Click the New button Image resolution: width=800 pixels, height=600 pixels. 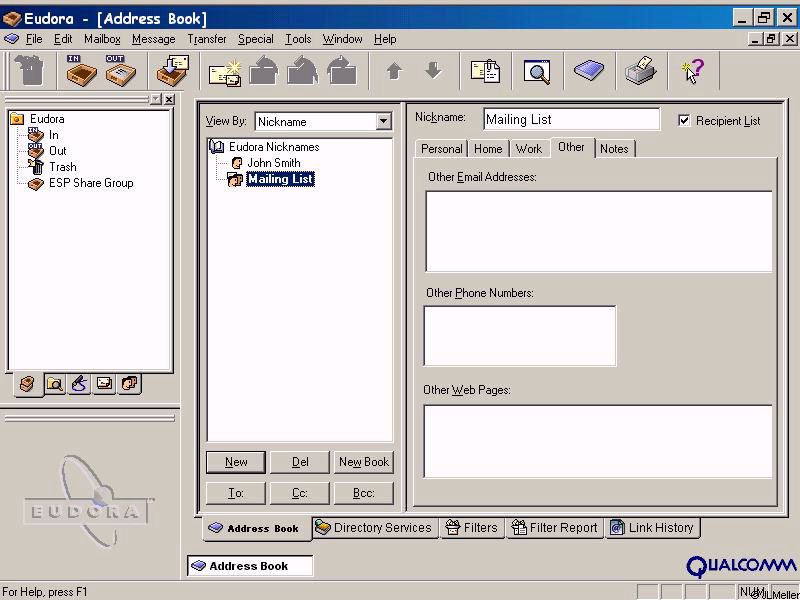pos(236,462)
